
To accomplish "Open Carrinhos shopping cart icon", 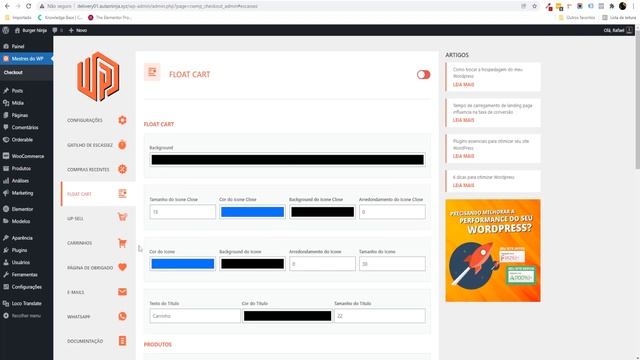I will (x=122, y=243).
